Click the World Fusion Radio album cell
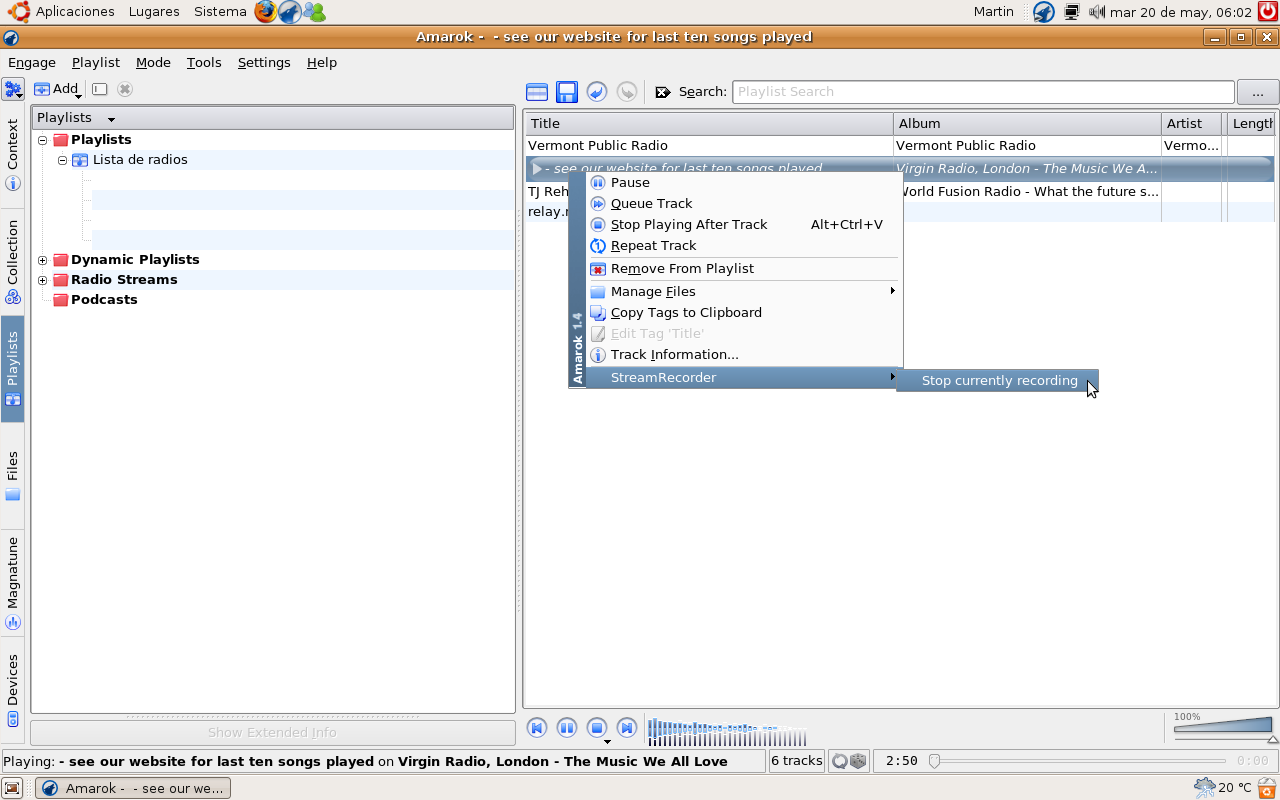Screen dimensions: 1280x800 tap(1027, 192)
